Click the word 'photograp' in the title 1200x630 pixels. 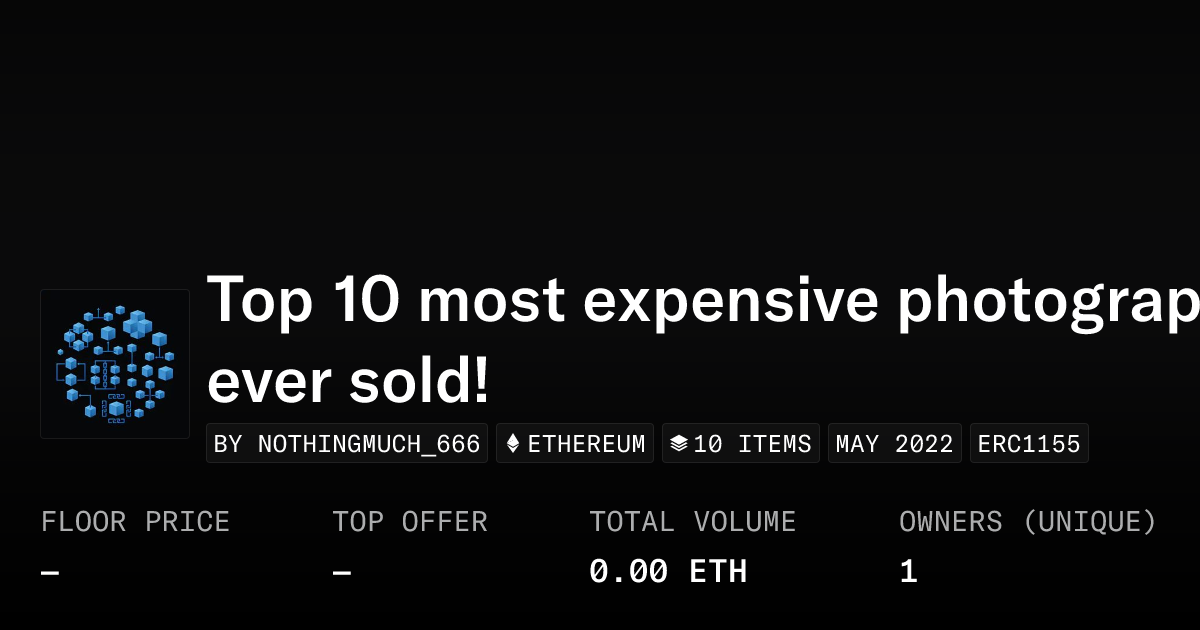[1047, 300]
